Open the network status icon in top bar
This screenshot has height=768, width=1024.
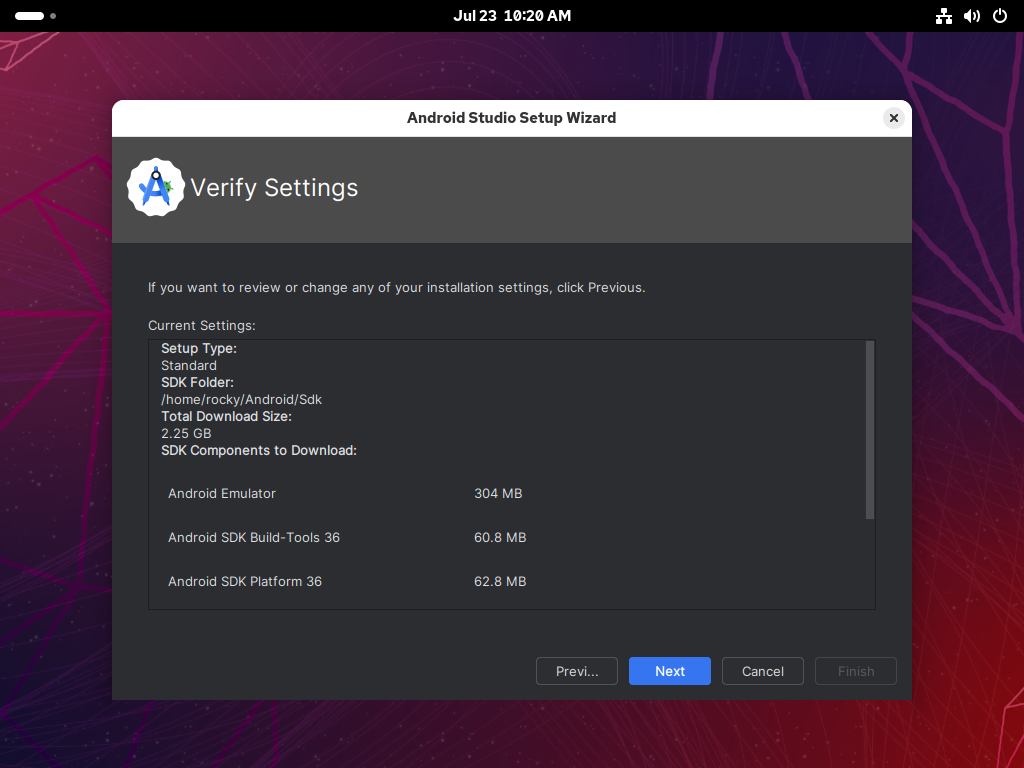point(943,16)
